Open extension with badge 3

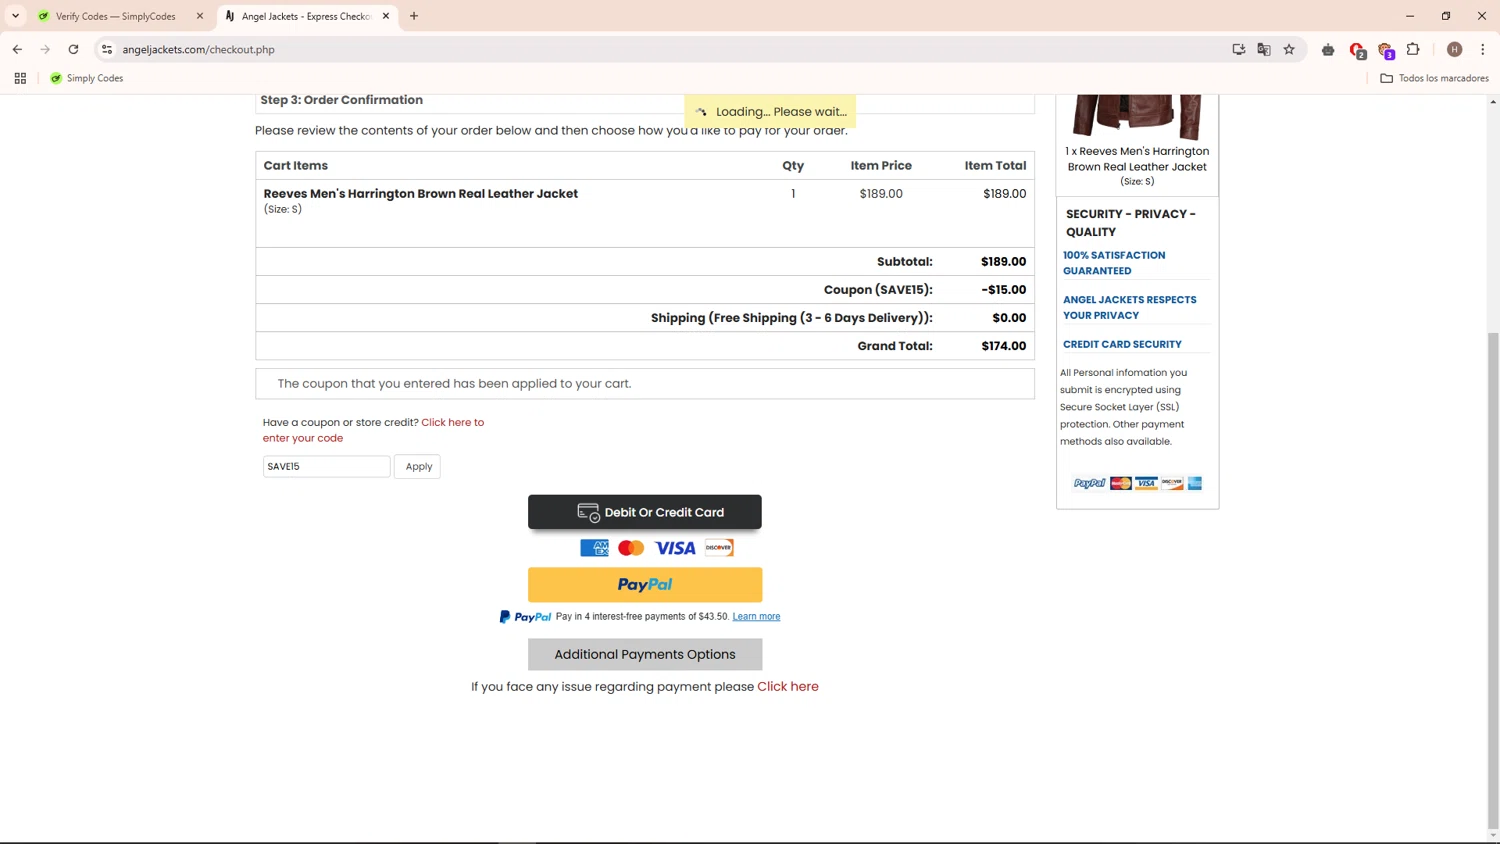point(1385,49)
